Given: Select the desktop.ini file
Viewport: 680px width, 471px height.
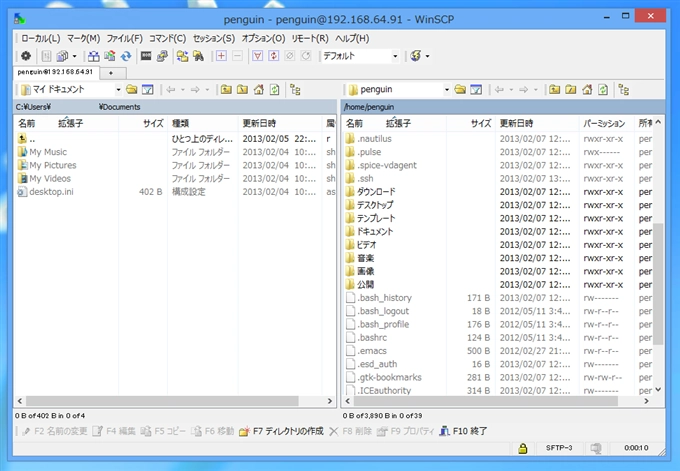Looking at the screenshot, I should coord(46,192).
